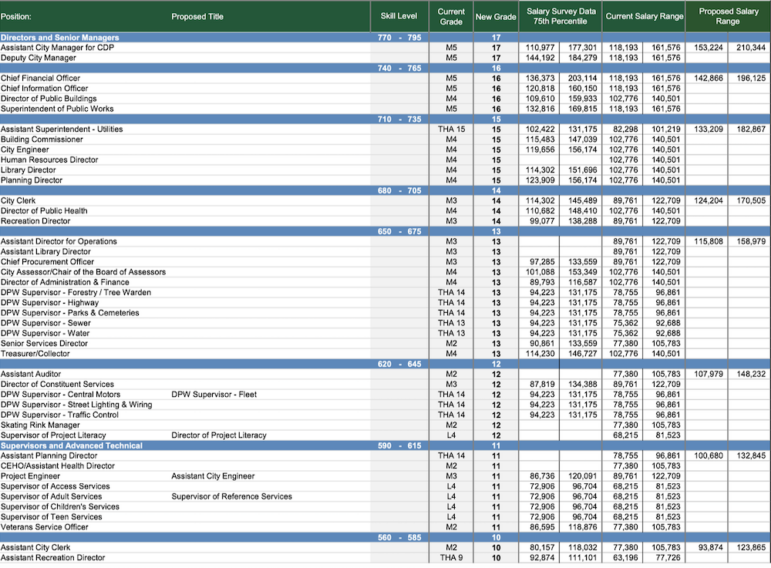
Task: Click 'Superintendent of Public Works' cell
Action: click(57, 109)
